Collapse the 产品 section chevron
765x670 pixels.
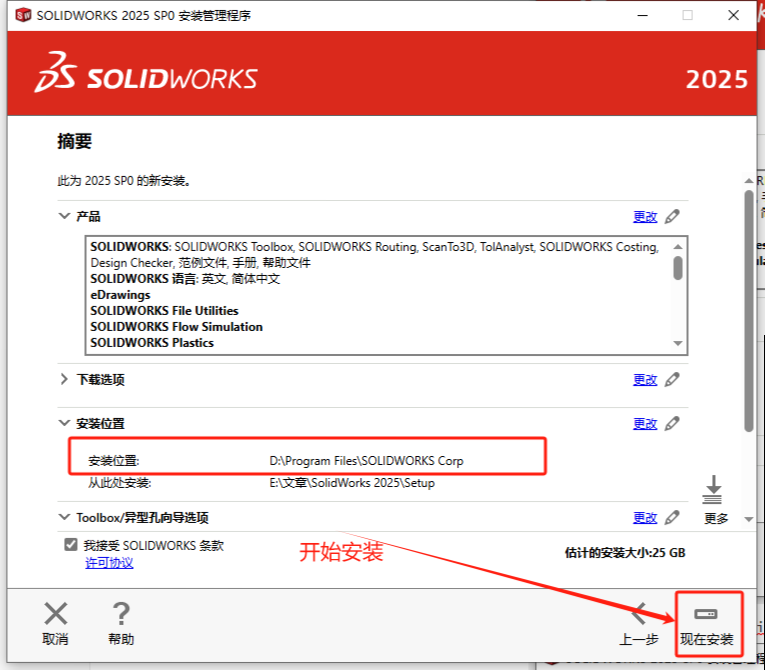64,216
